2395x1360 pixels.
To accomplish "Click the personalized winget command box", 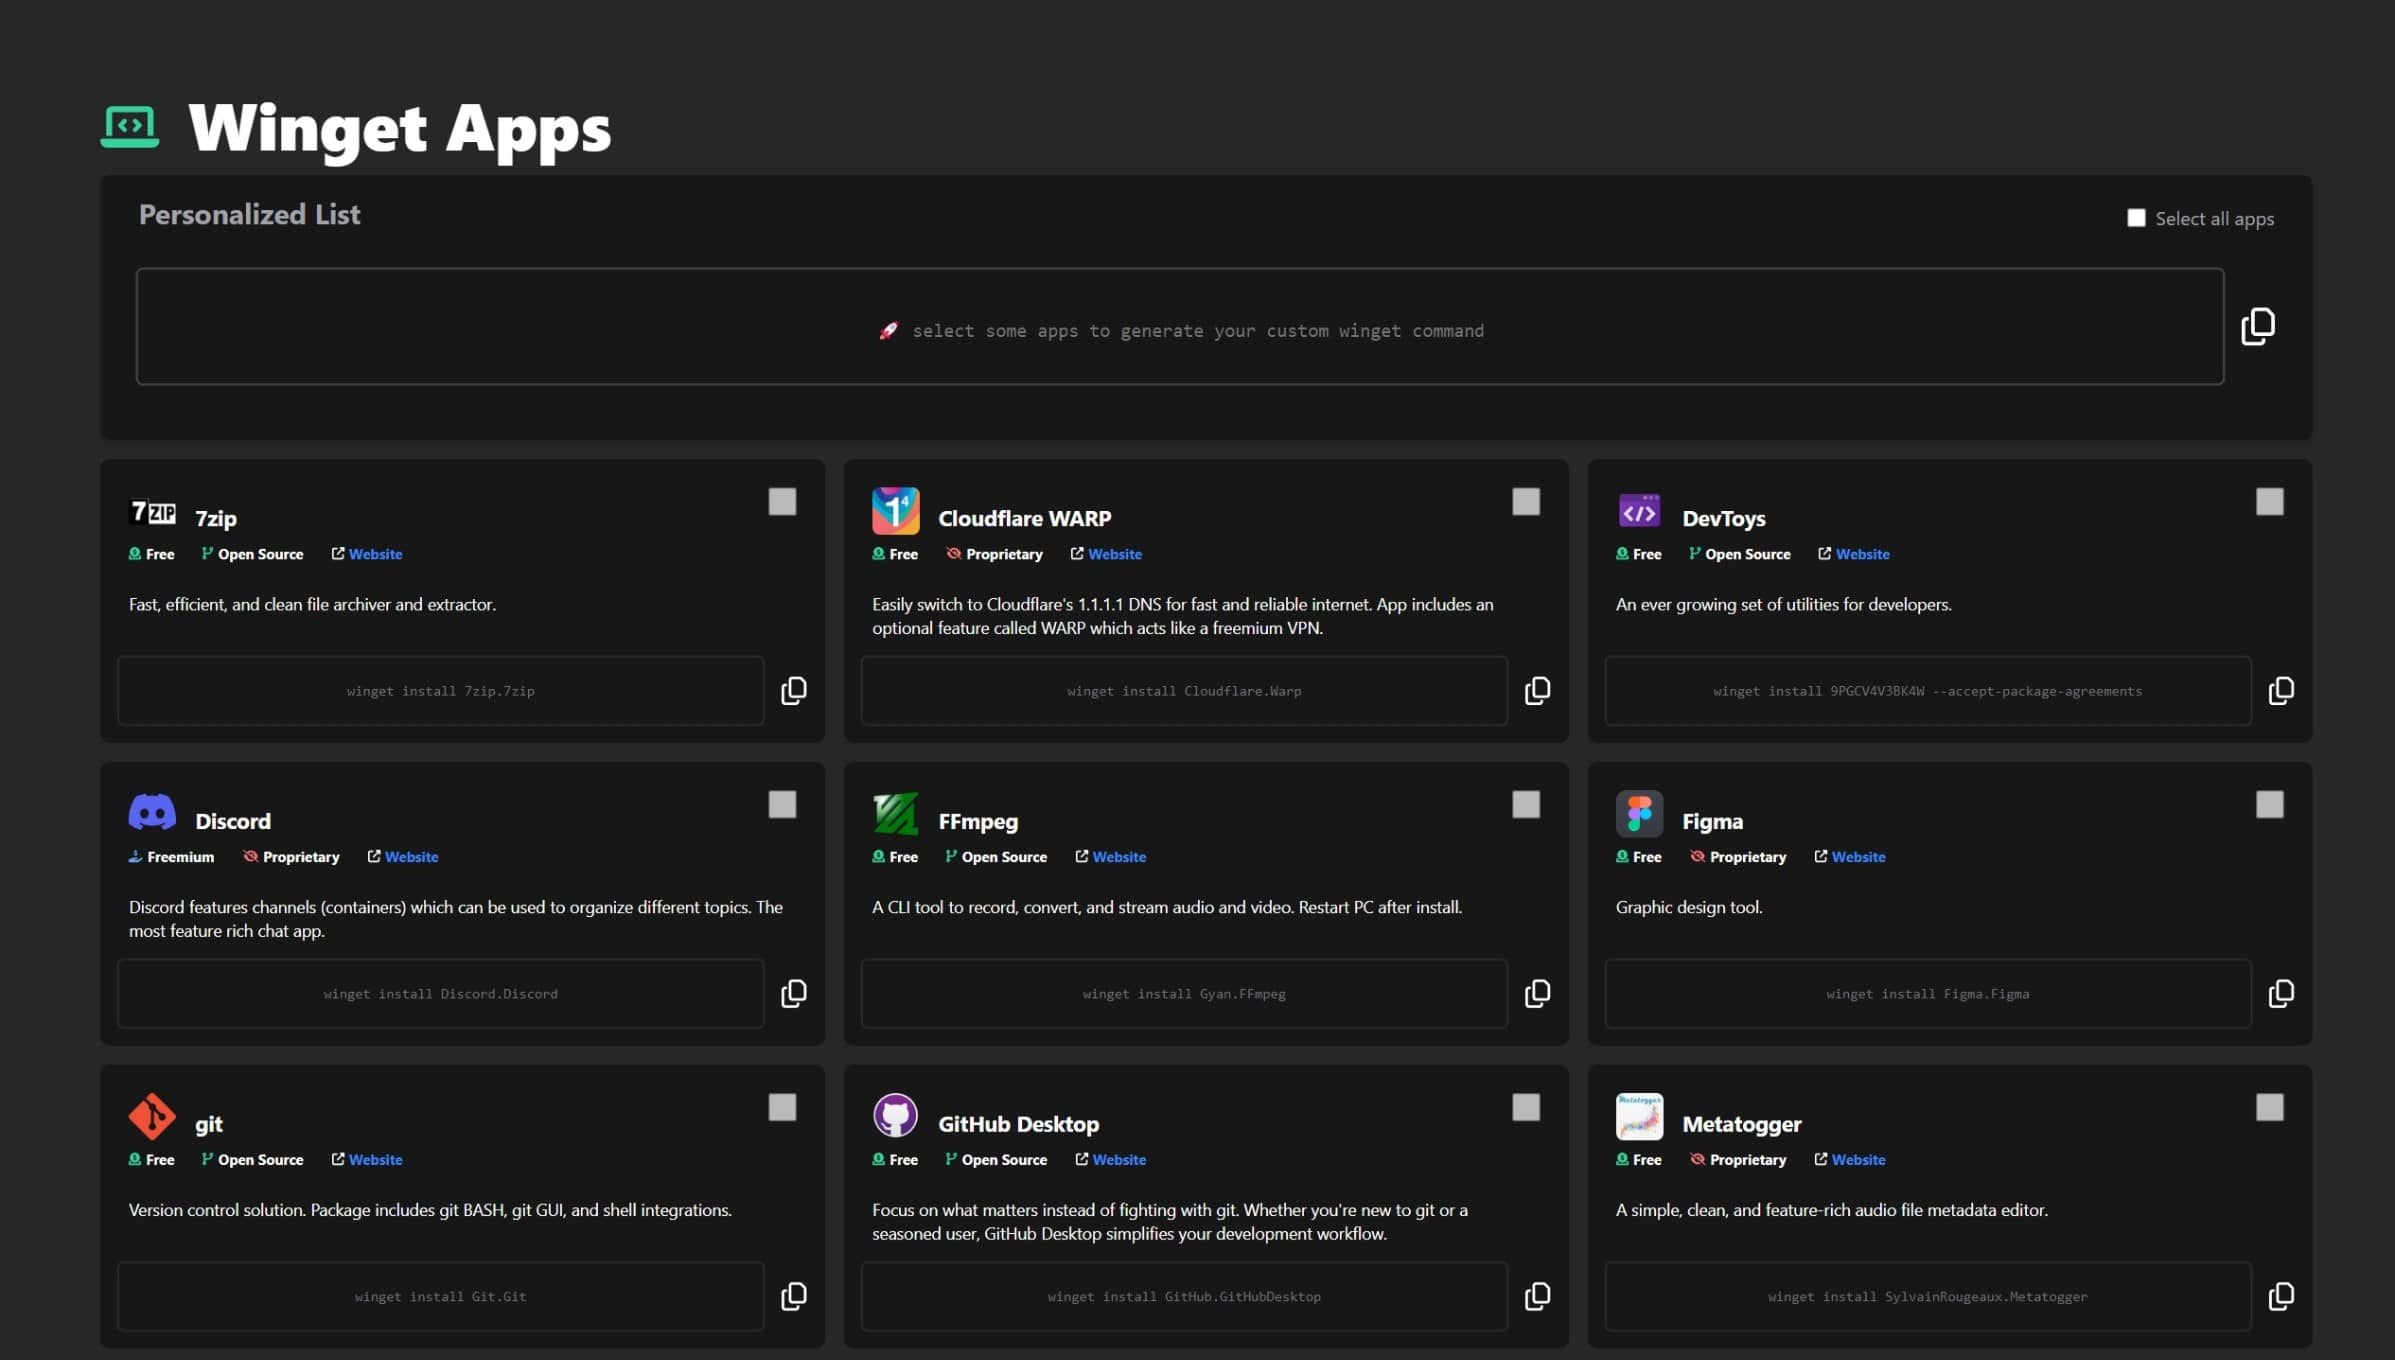I will (1180, 326).
